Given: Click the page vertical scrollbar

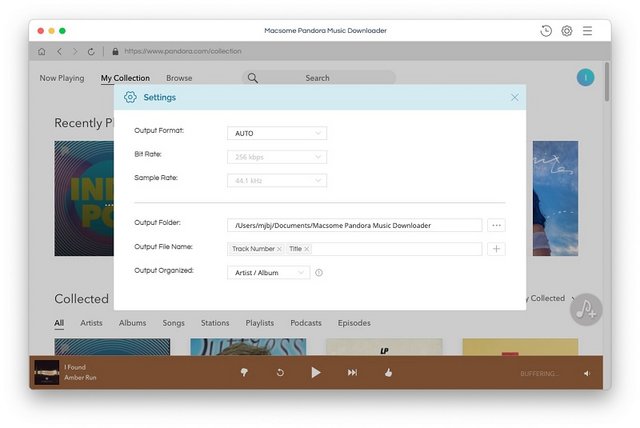Looking at the screenshot, I should click(607, 82).
